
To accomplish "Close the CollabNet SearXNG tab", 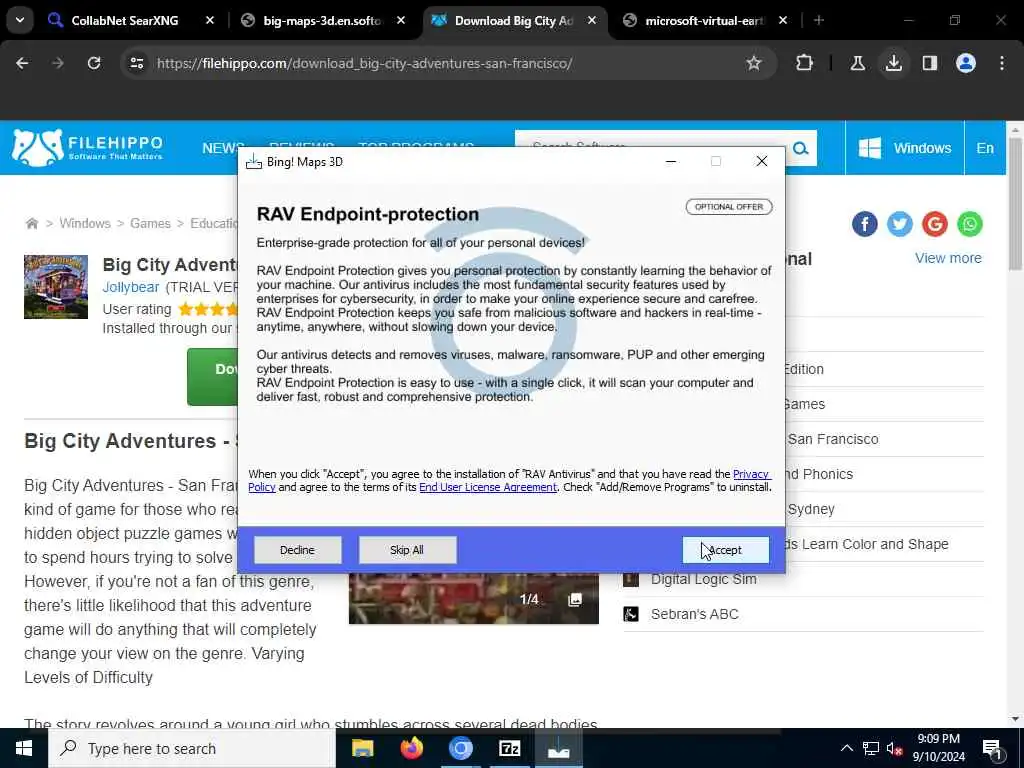I will 210,21.
